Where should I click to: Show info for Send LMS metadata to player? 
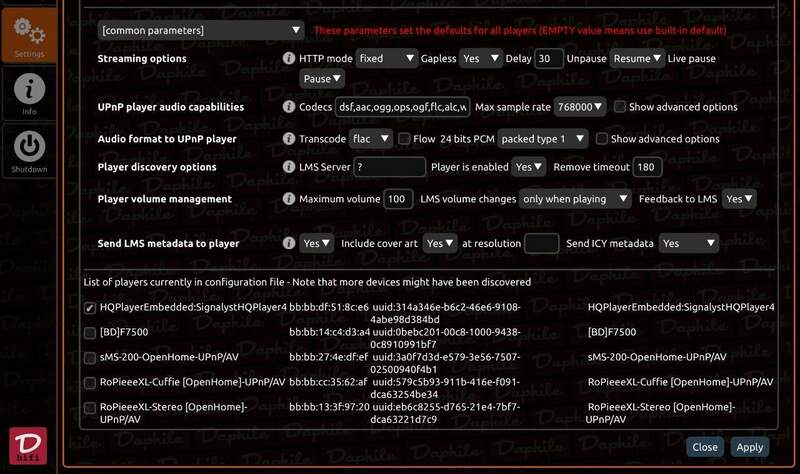pos(289,243)
